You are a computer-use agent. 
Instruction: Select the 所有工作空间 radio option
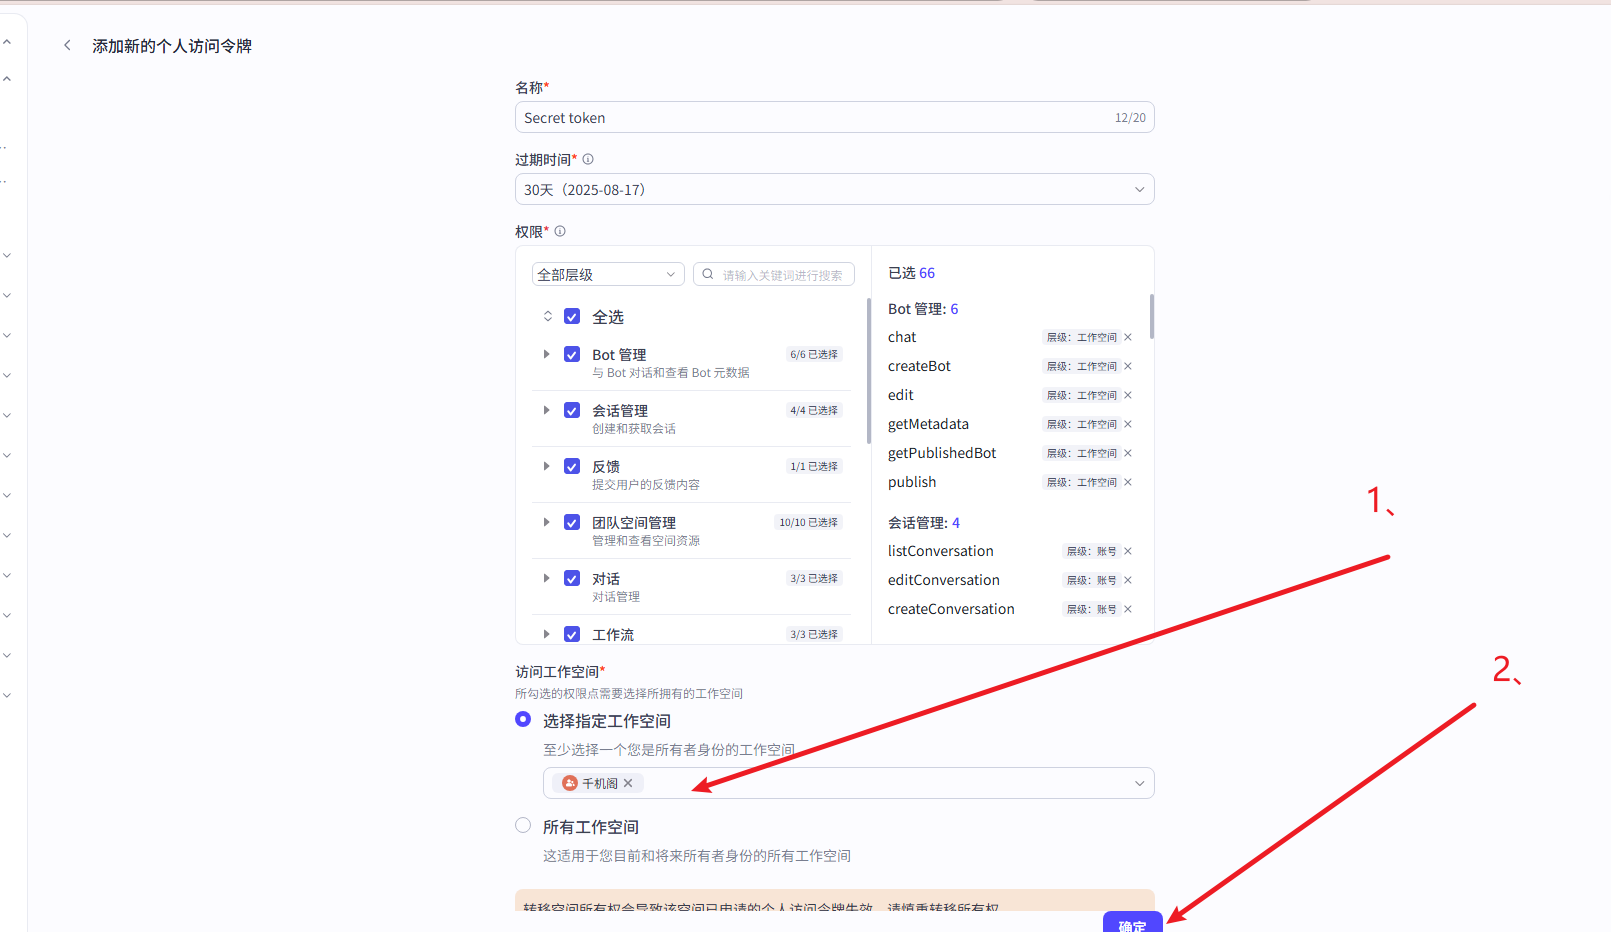point(523,826)
